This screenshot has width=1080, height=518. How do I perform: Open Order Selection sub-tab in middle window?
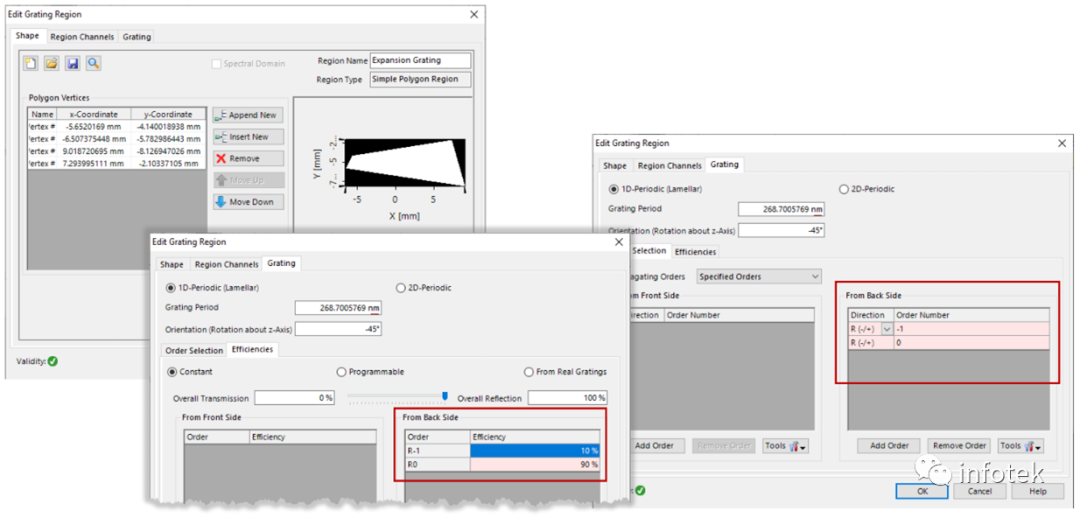tap(193, 351)
